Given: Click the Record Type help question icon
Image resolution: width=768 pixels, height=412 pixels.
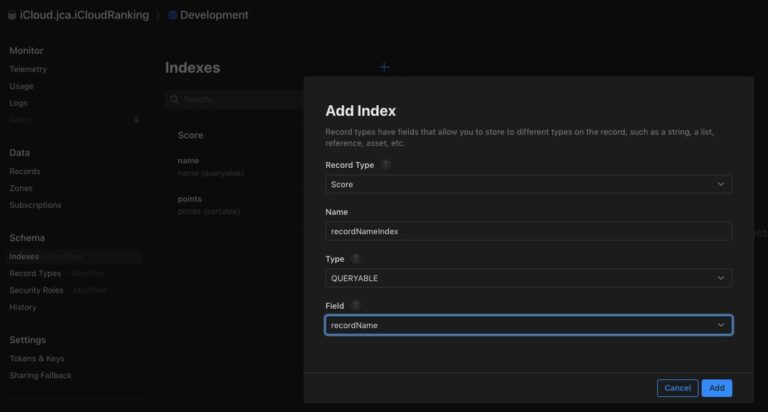Looking at the screenshot, I should pyautogui.click(x=385, y=165).
